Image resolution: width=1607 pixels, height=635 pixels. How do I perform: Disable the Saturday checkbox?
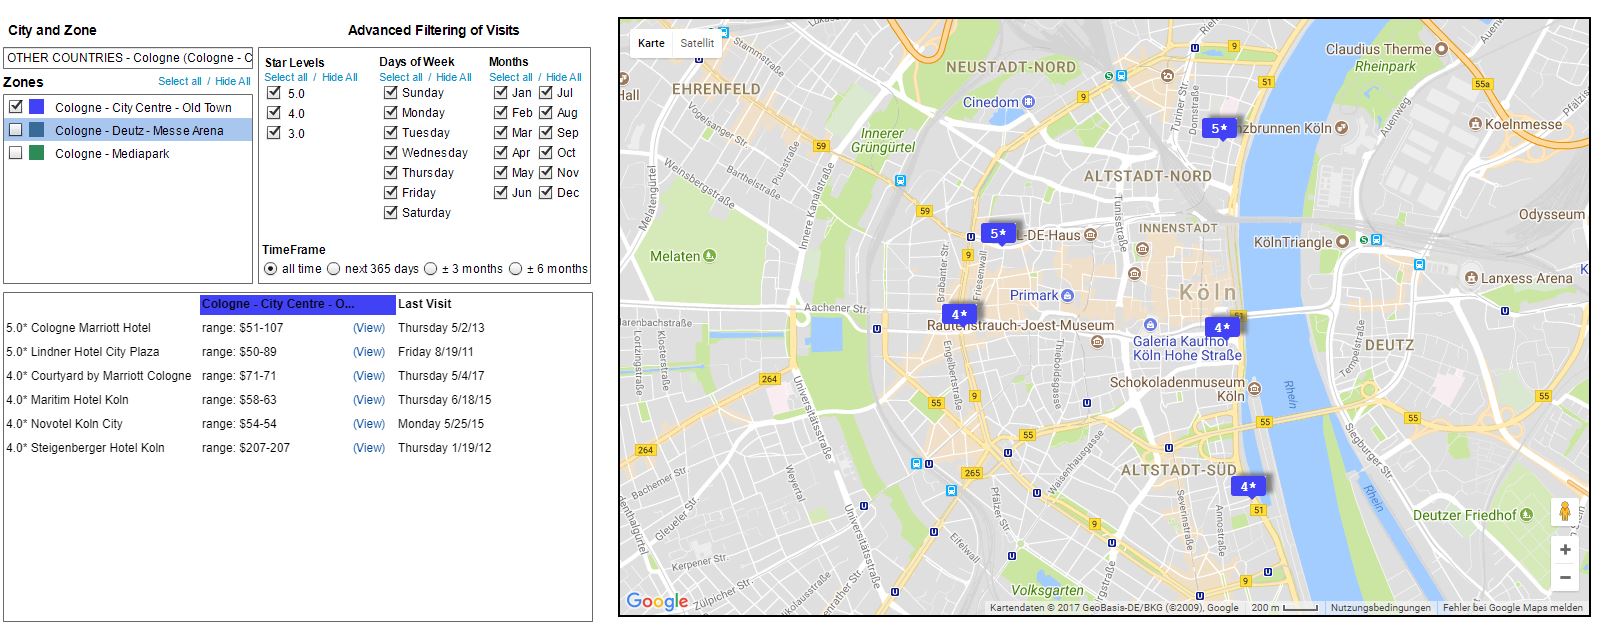click(x=391, y=212)
